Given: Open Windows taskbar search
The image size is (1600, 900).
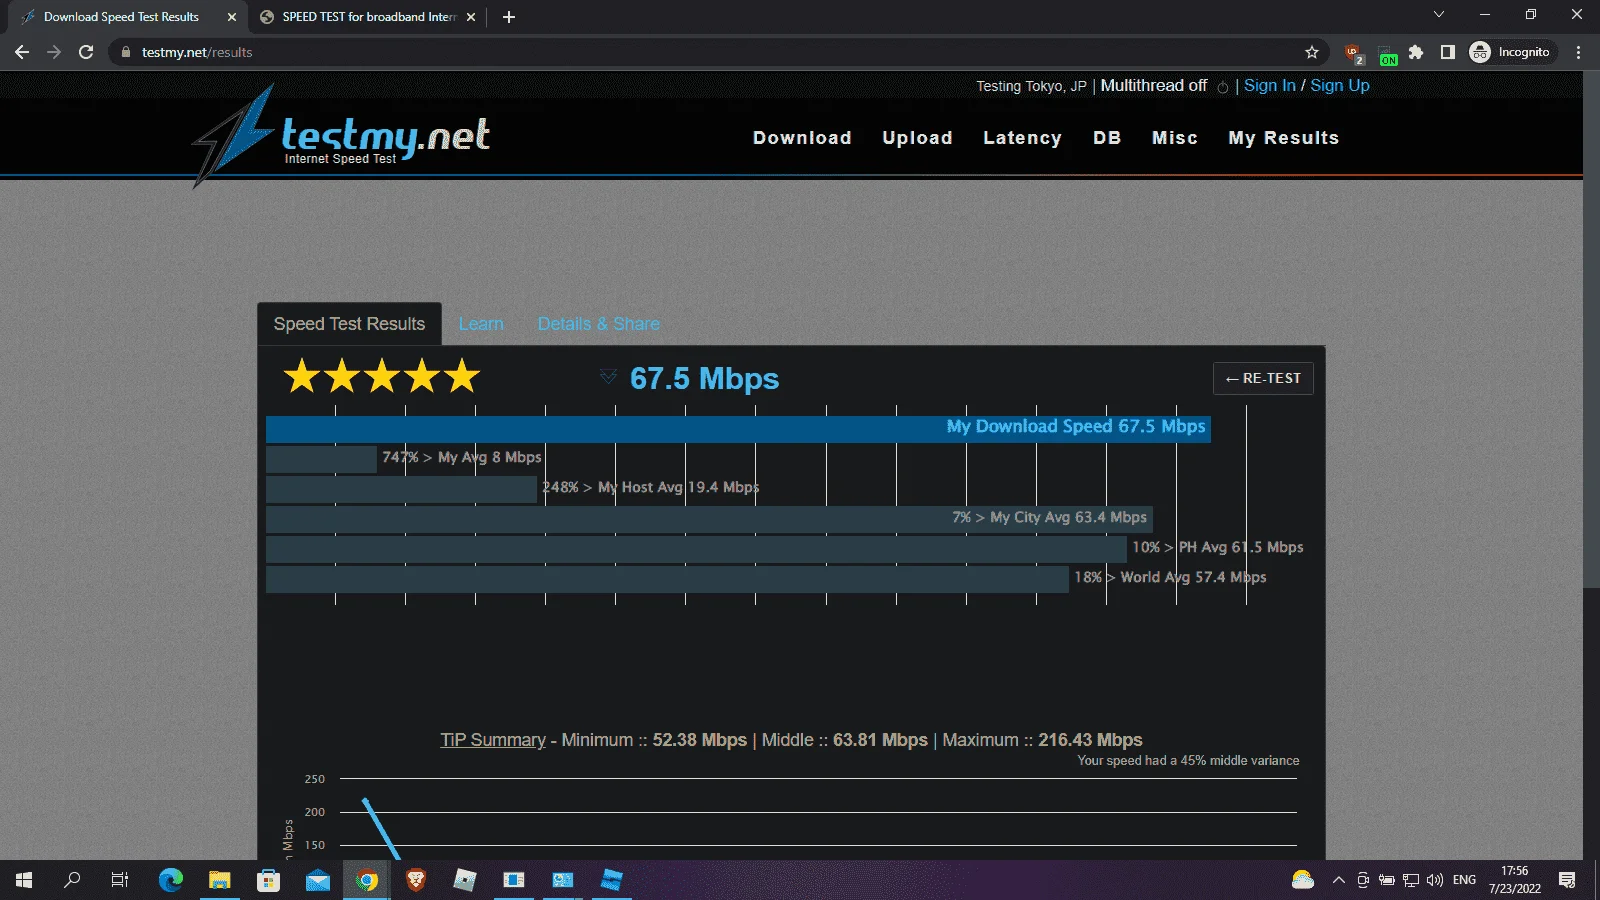Looking at the screenshot, I should pyautogui.click(x=72, y=880).
